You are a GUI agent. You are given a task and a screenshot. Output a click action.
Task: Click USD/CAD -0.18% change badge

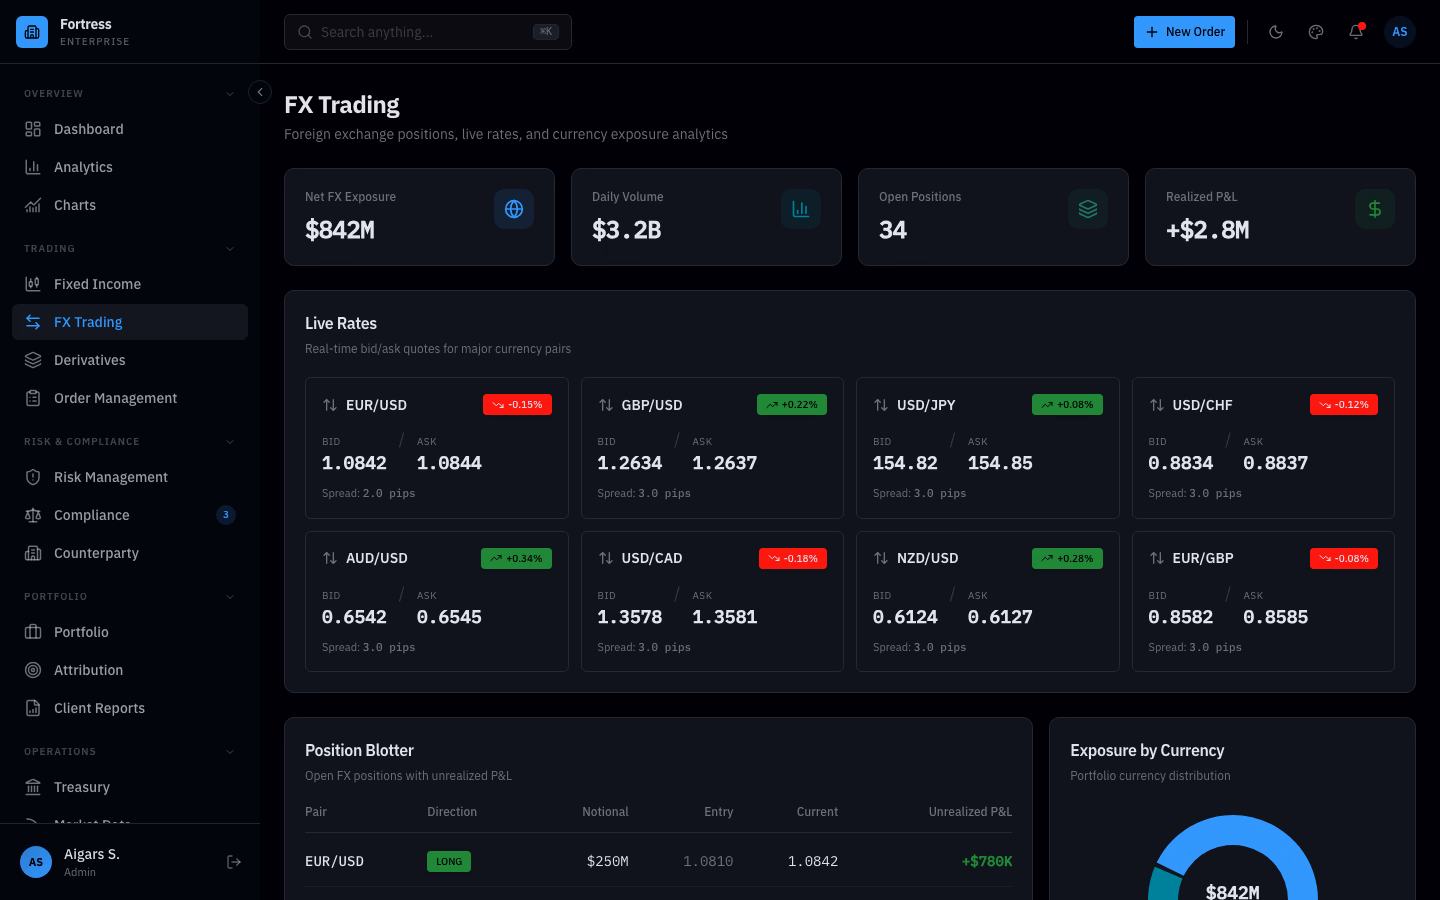793,558
